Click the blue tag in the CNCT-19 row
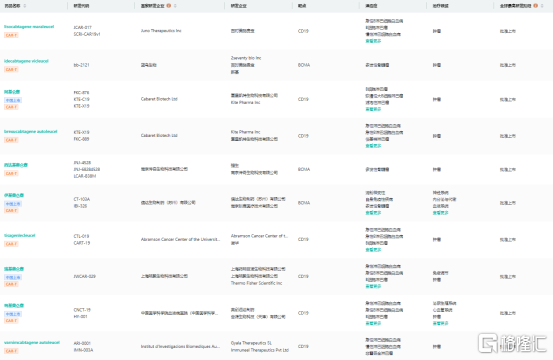The width and height of the screenshot is (553, 360). [x=13, y=314]
